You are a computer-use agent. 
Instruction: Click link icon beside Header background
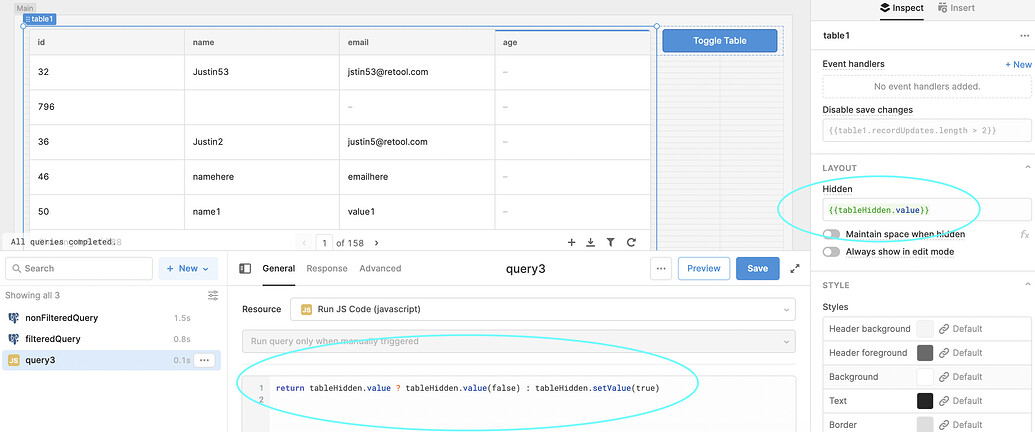944,328
